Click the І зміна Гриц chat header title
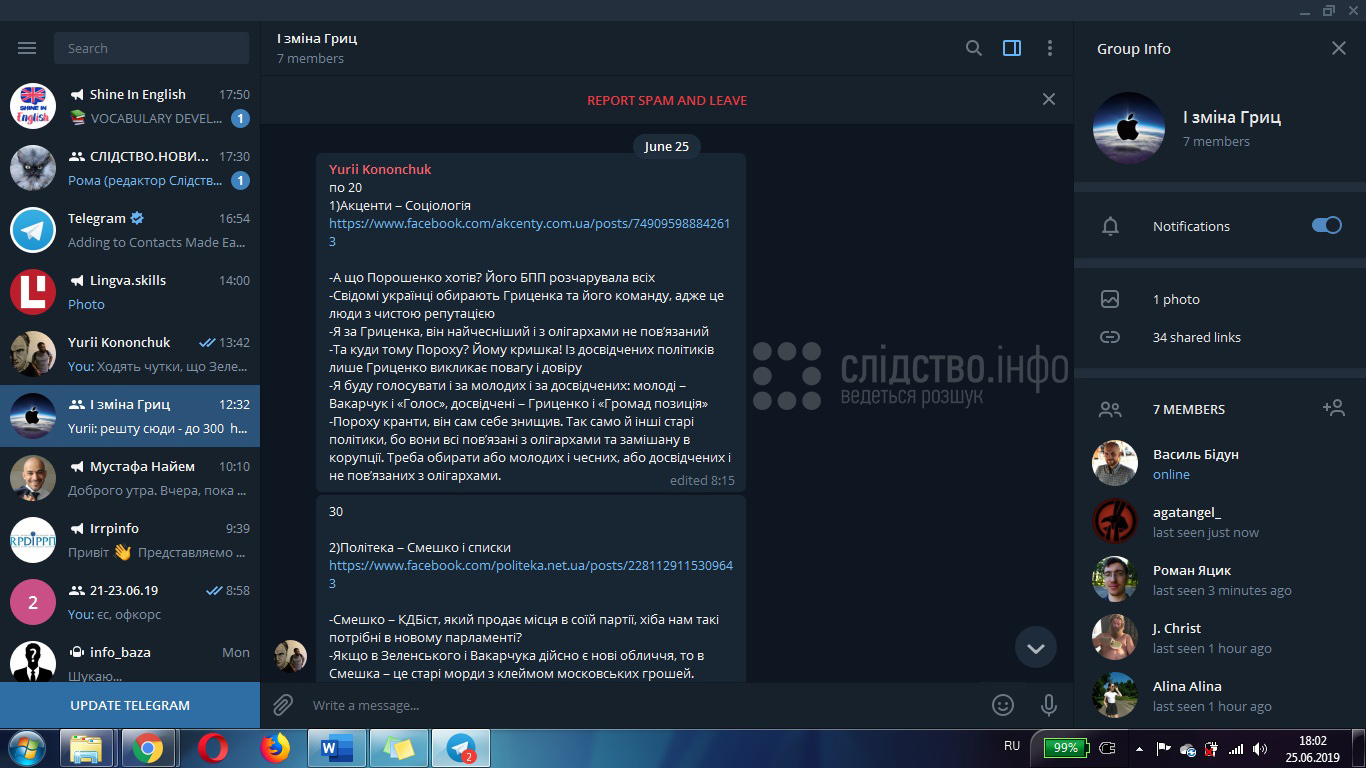 point(317,38)
